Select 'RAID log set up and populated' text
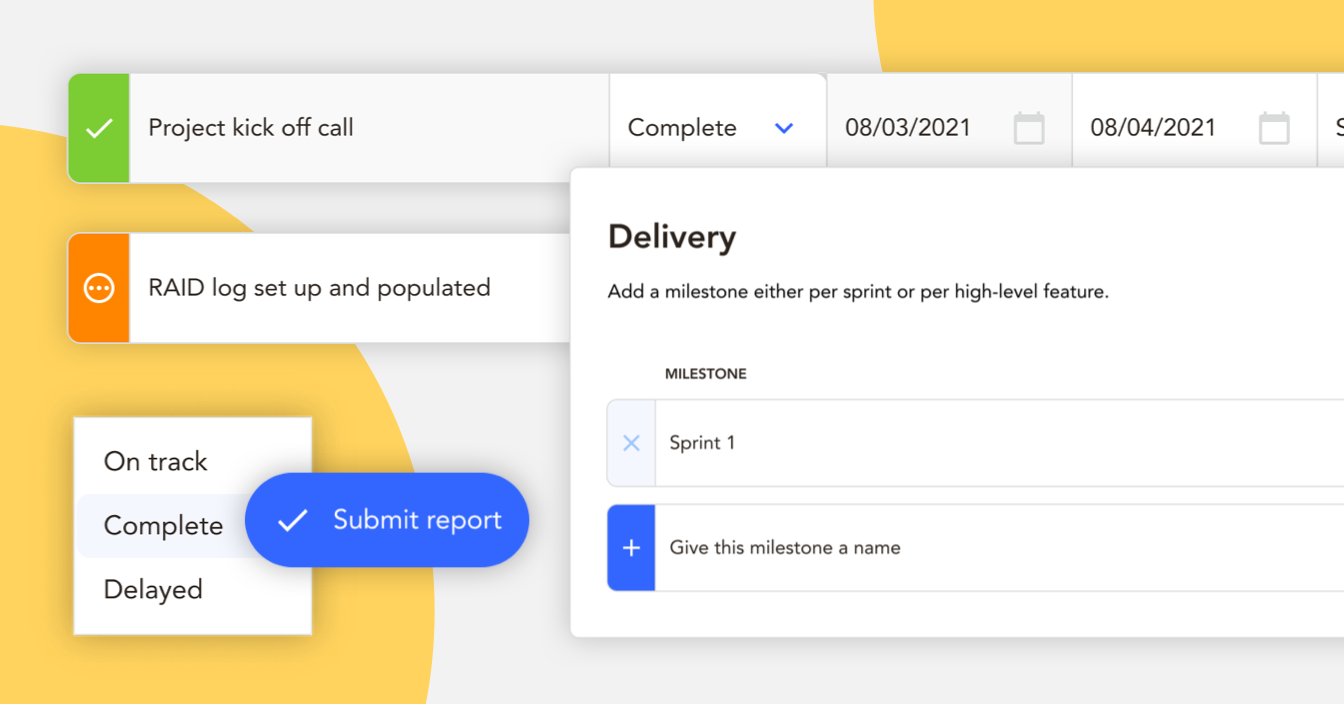Screen dimensions: 1344x704 (x=319, y=288)
